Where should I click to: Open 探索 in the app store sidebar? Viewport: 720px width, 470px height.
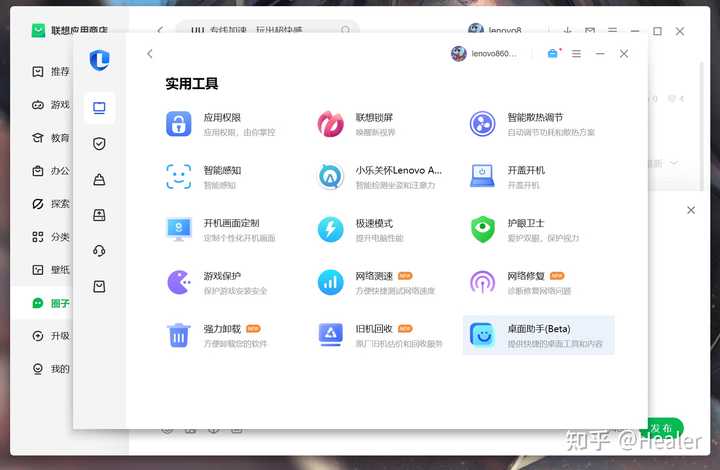click(51, 204)
